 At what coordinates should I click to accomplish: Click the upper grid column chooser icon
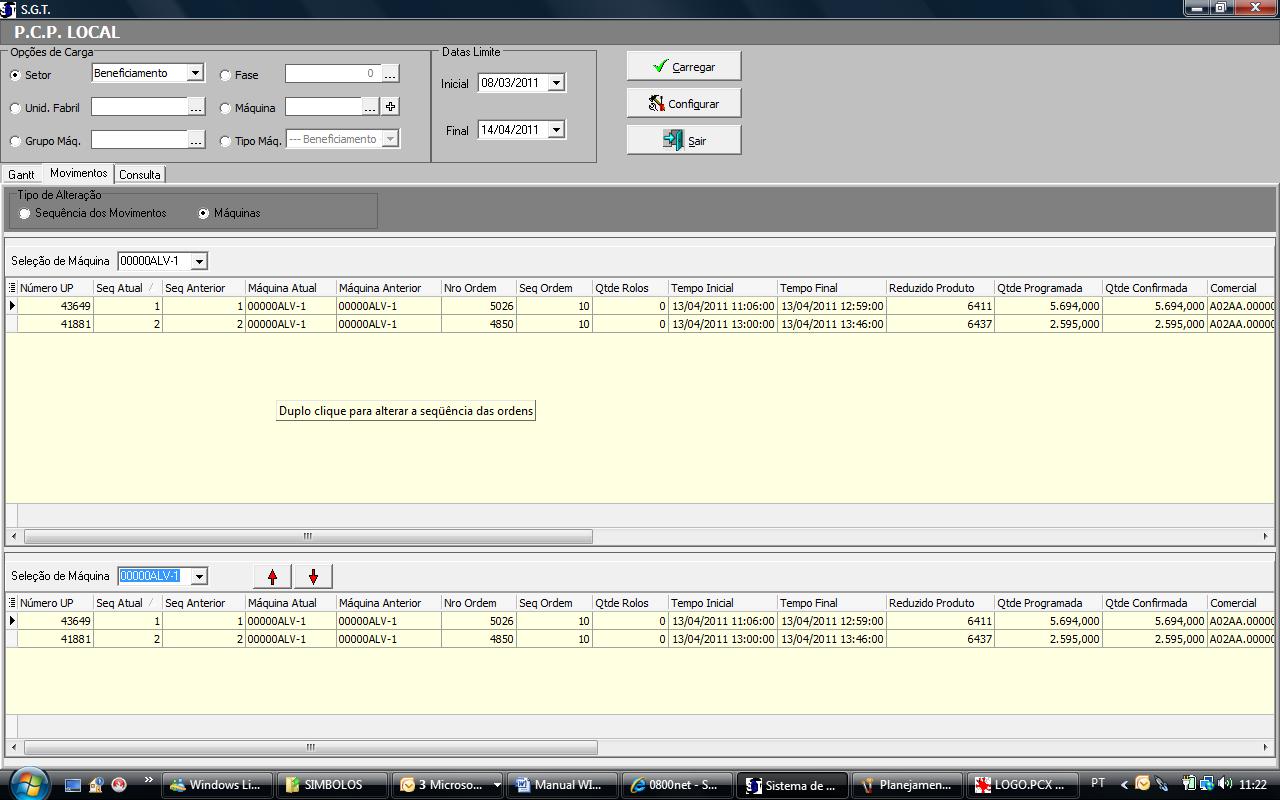click(x=12, y=288)
